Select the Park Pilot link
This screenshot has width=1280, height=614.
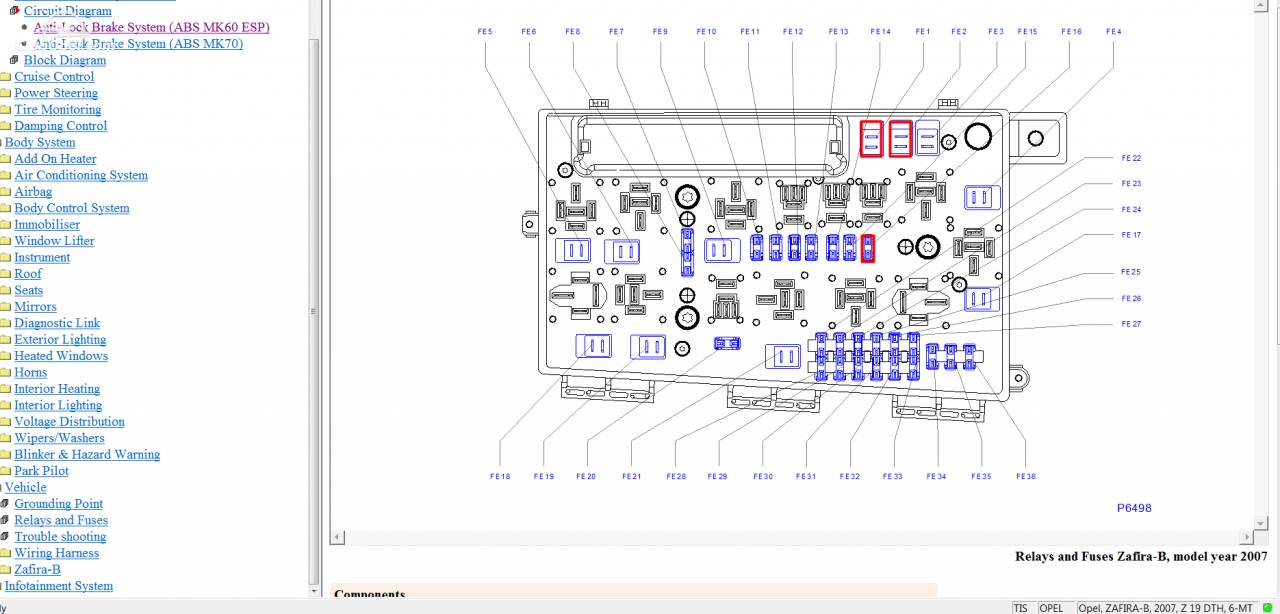tap(41, 471)
